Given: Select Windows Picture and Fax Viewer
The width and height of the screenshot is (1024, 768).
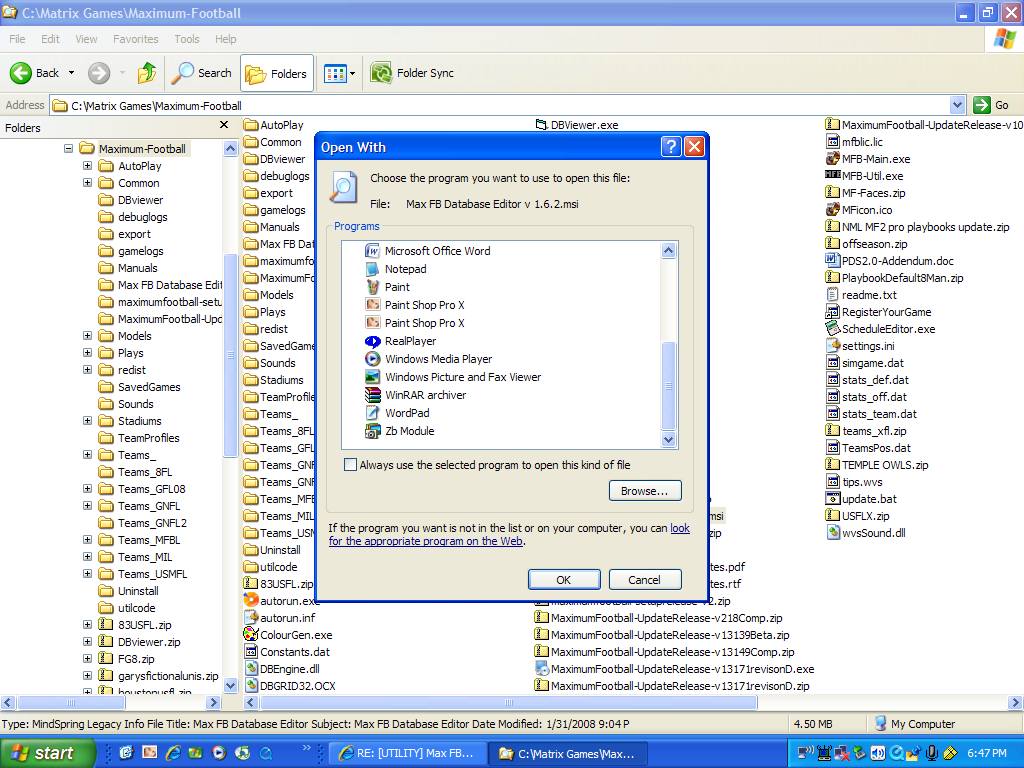Looking at the screenshot, I should (x=453, y=377).
